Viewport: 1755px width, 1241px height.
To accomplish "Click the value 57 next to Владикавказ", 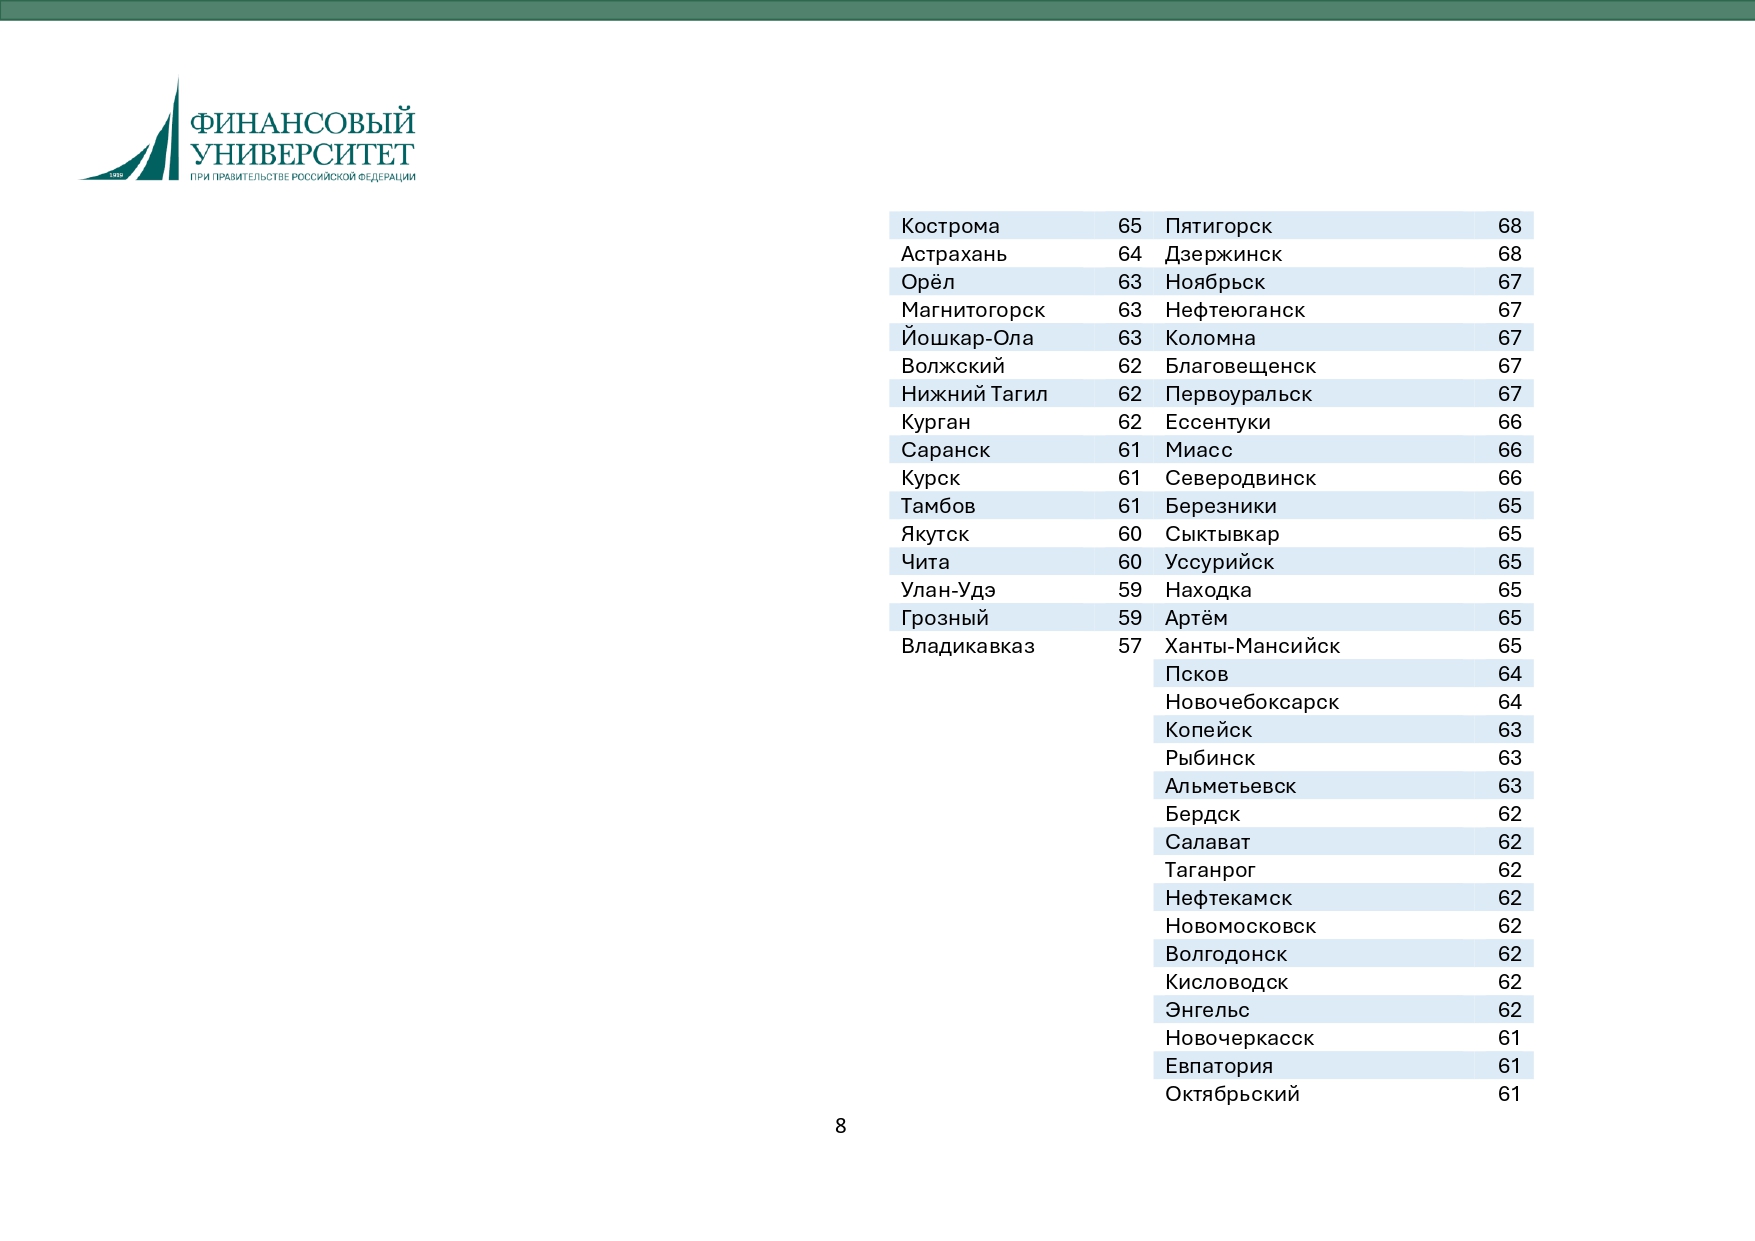I will [1129, 646].
